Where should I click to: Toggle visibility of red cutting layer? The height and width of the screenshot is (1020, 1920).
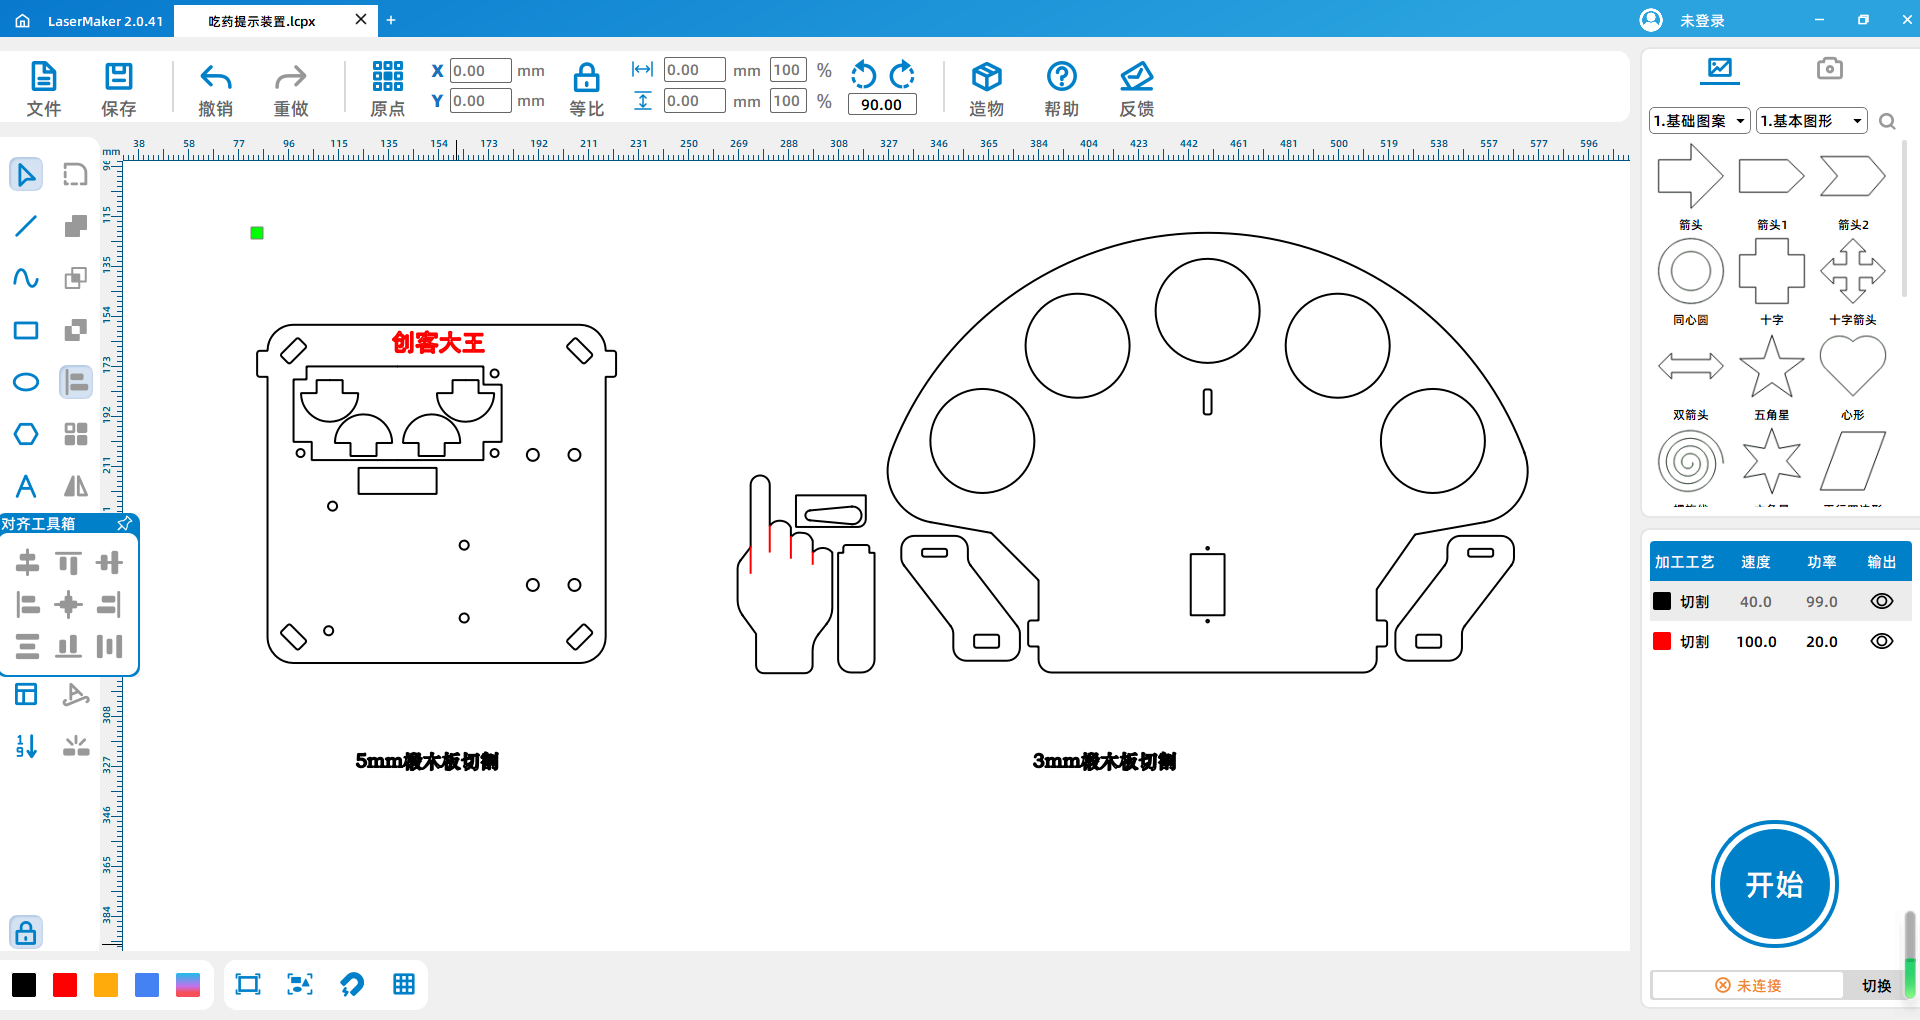1881,641
